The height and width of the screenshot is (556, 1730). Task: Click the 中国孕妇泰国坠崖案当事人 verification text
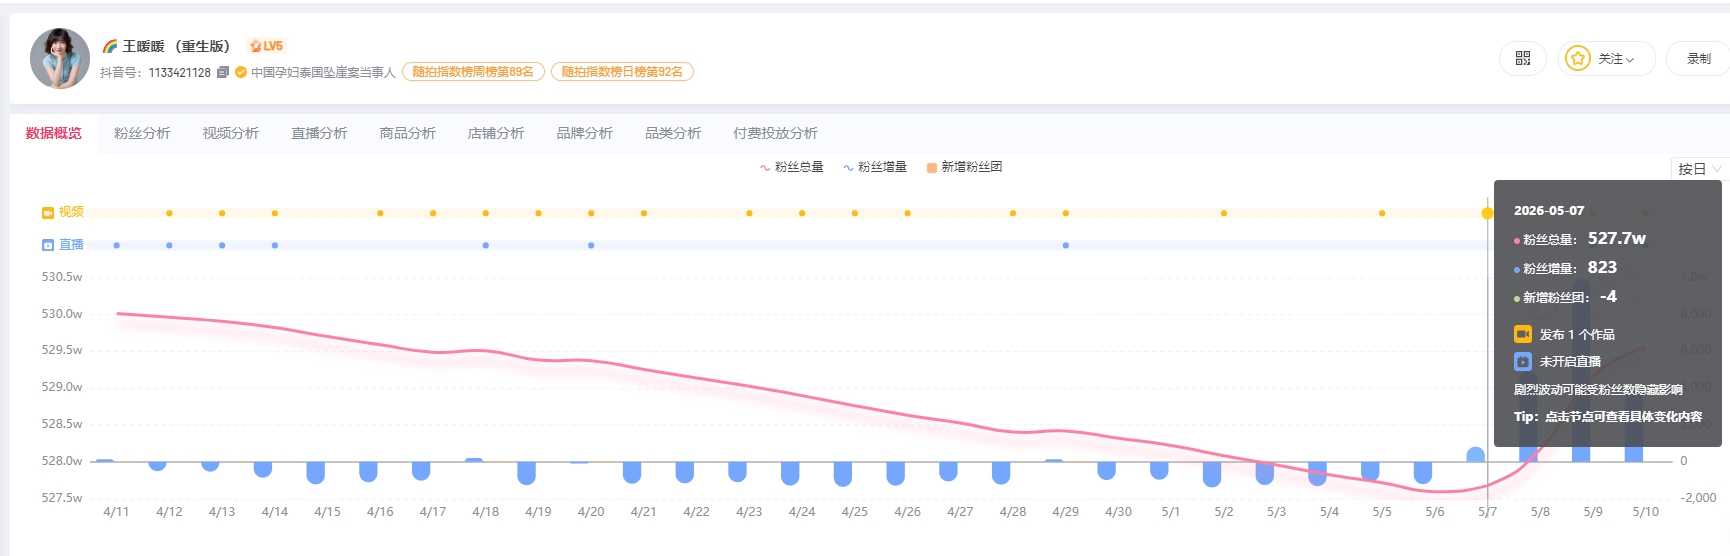tap(324, 72)
